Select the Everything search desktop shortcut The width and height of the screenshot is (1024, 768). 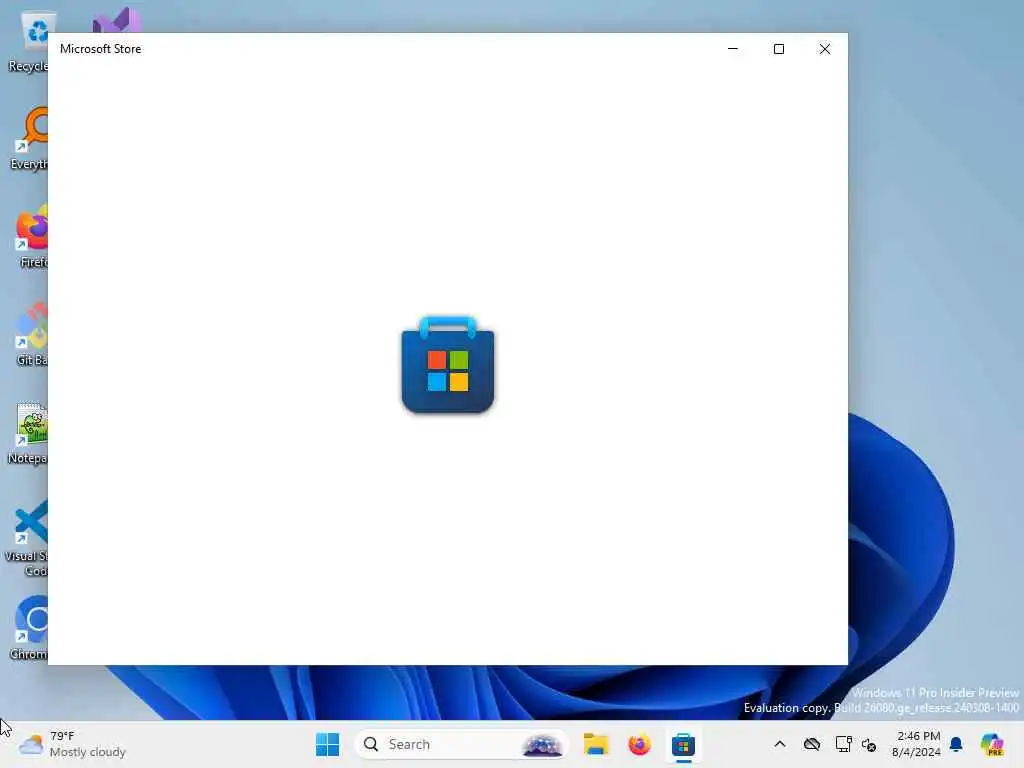[x=30, y=138]
